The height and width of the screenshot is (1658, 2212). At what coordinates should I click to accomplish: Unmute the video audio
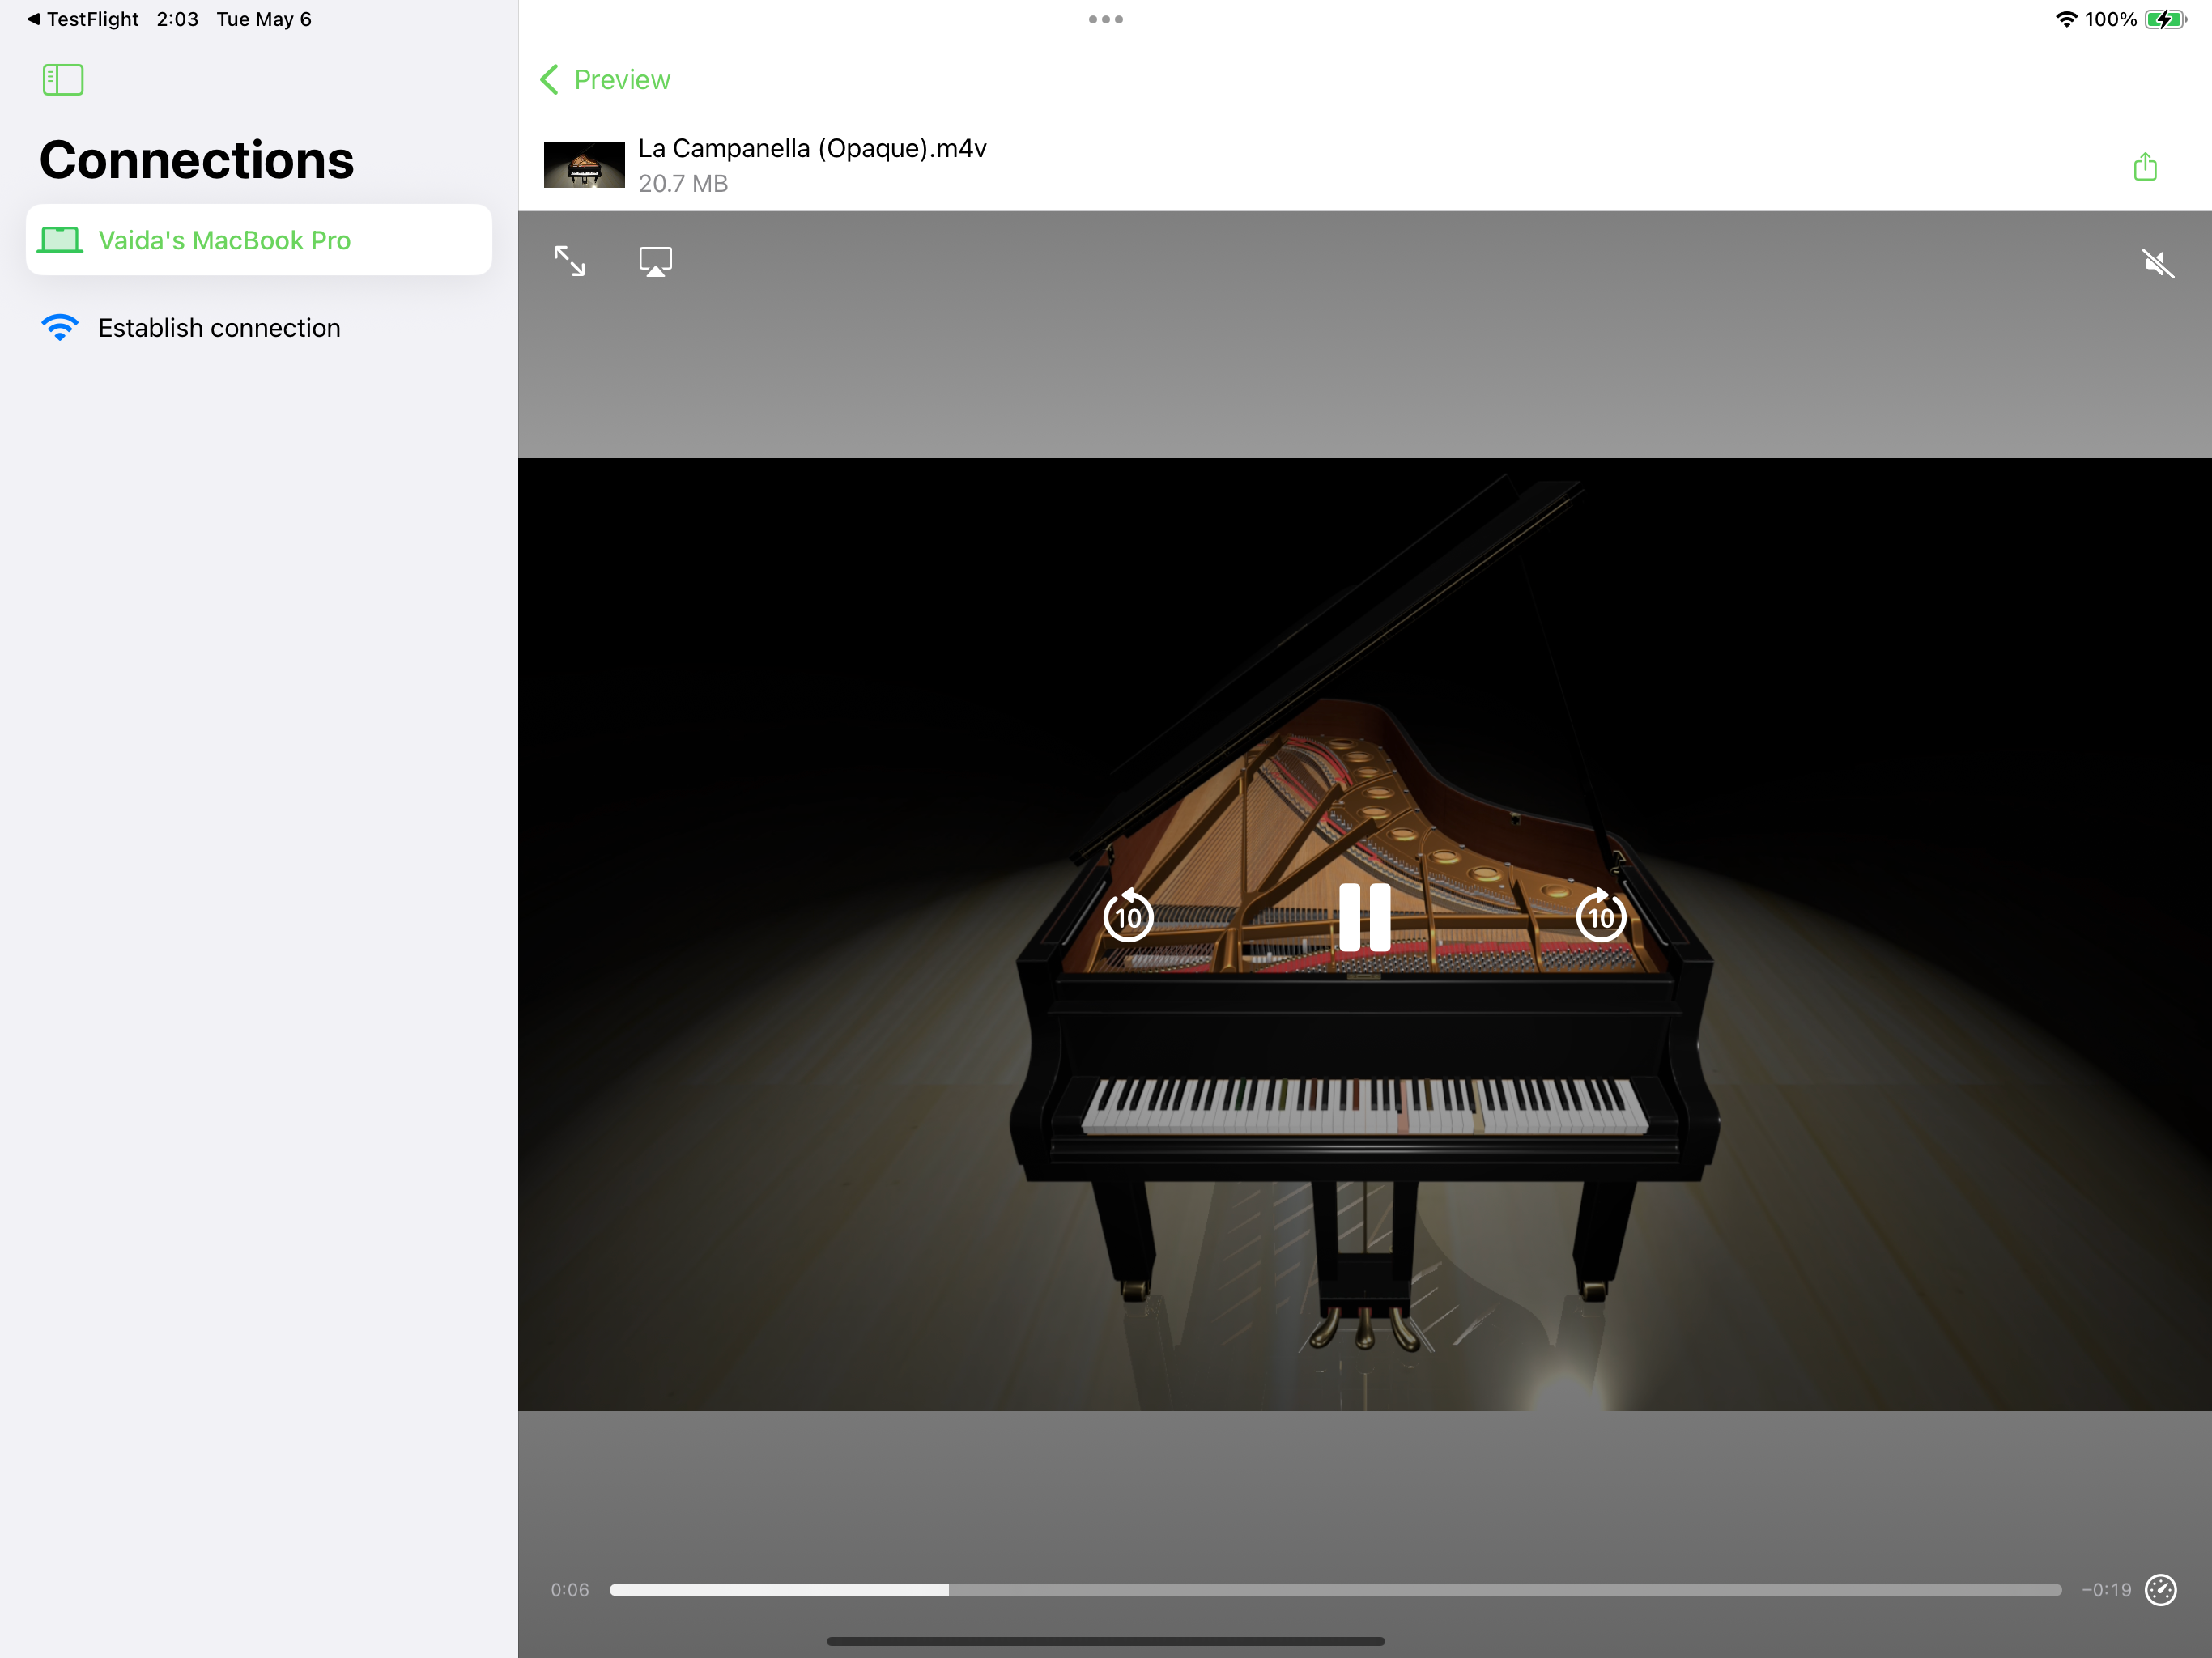coord(2157,263)
